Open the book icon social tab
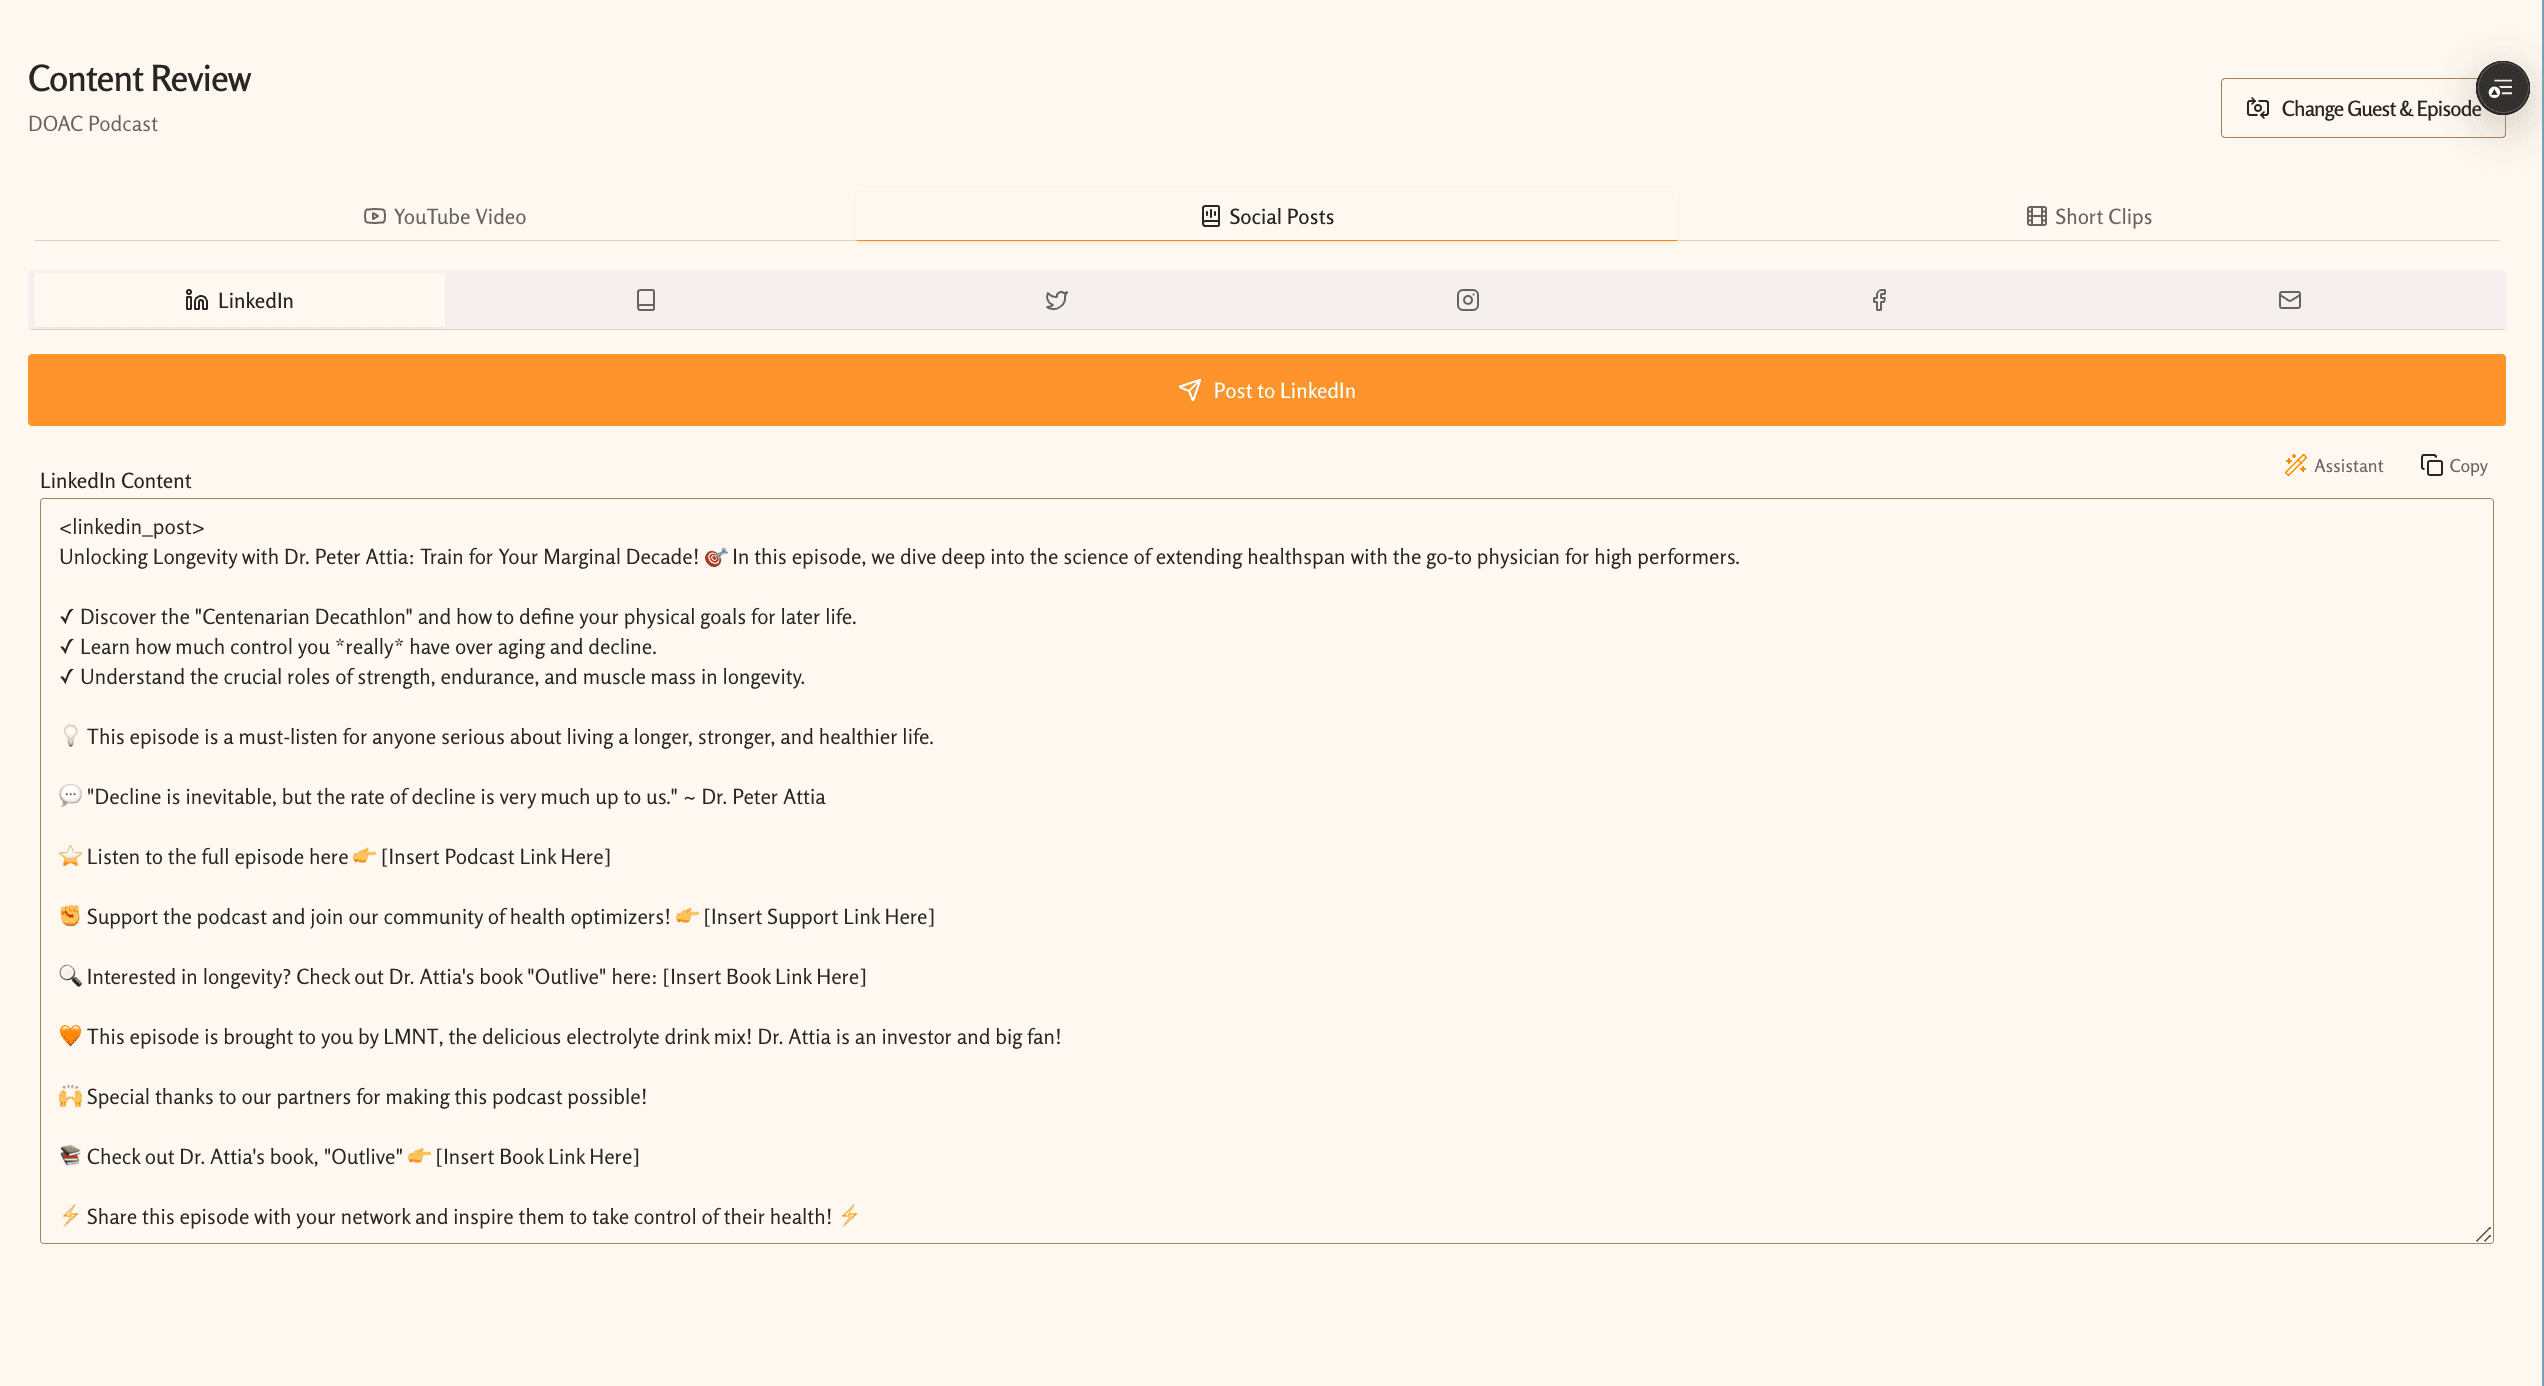Screen dimensions: 2544x1386 click(646, 300)
